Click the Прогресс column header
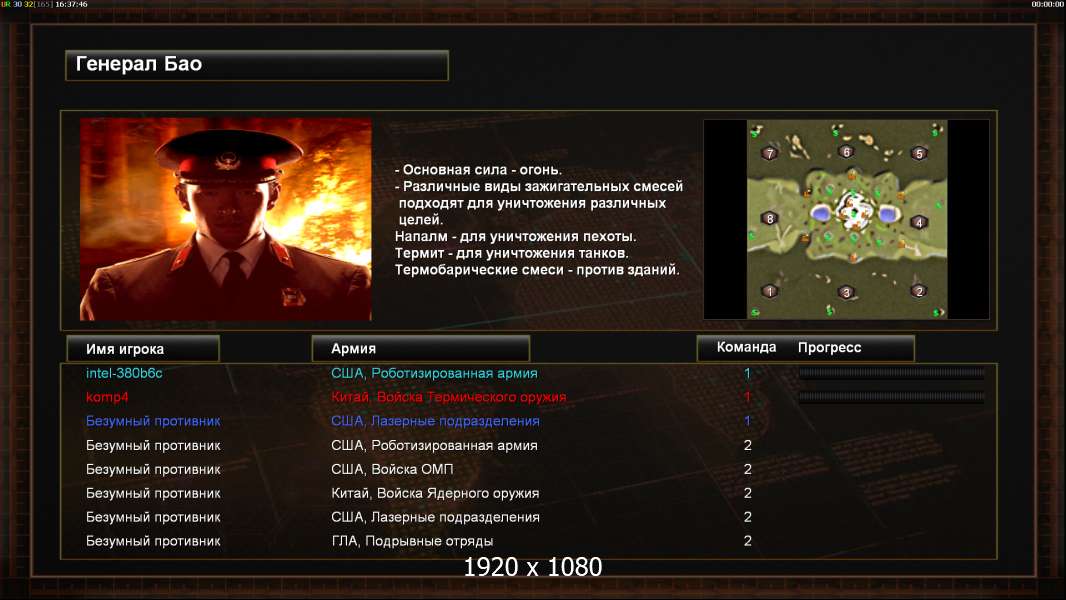Viewport: 1066px width, 600px height. point(829,347)
